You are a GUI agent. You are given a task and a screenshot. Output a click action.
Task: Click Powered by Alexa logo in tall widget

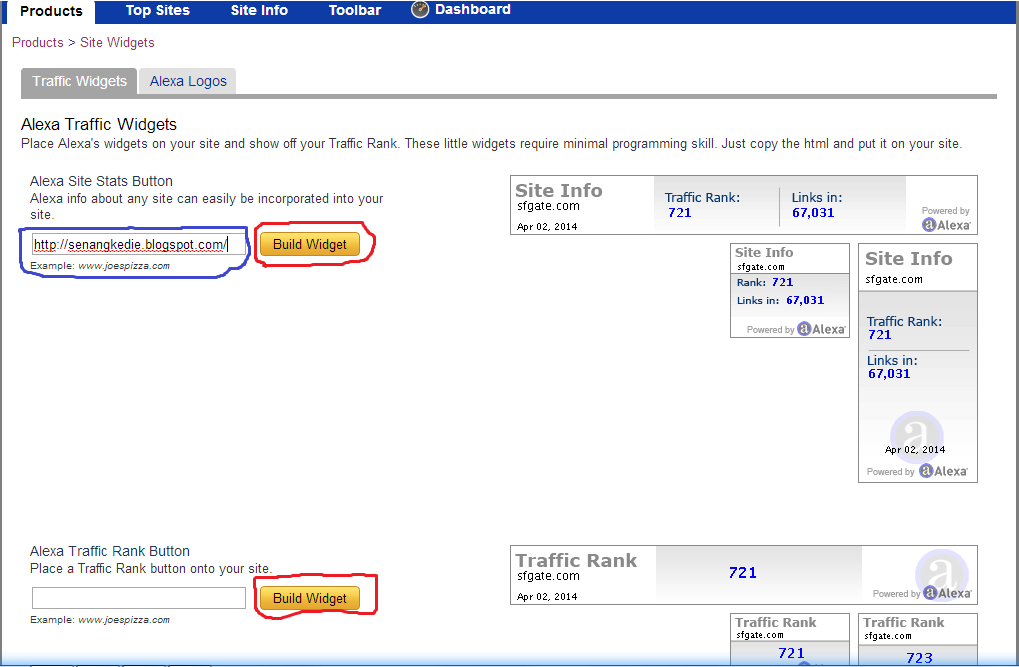[943, 471]
